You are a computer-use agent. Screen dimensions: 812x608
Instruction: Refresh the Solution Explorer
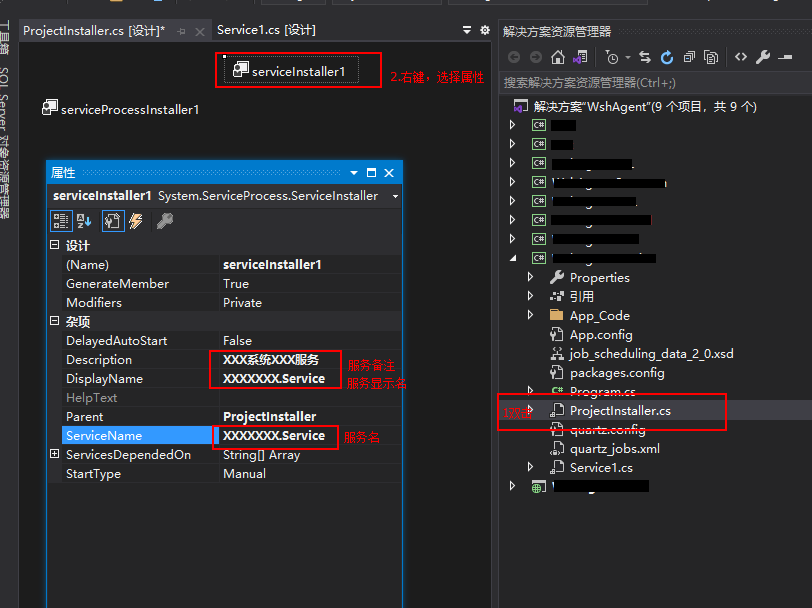point(667,57)
